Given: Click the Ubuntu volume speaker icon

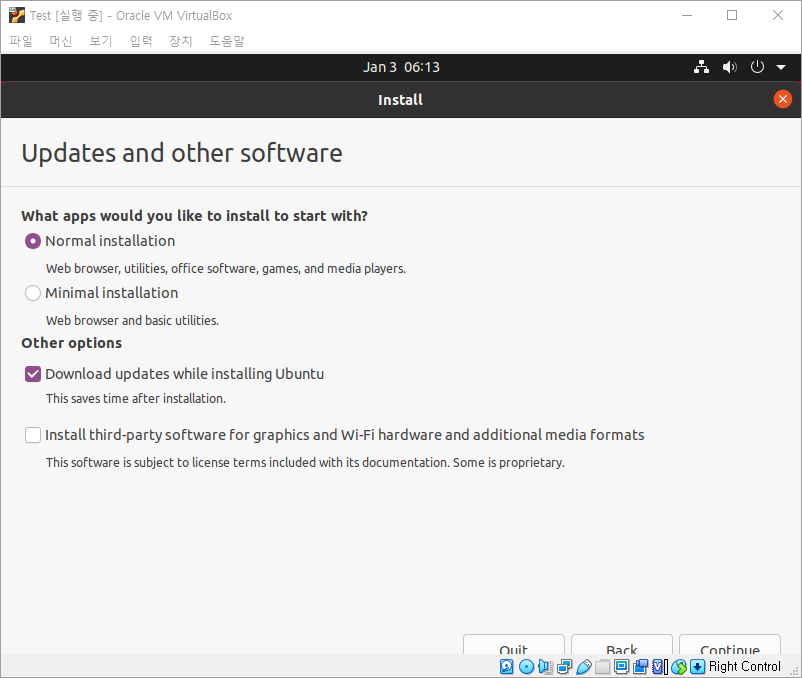Looking at the screenshot, I should pos(729,67).
